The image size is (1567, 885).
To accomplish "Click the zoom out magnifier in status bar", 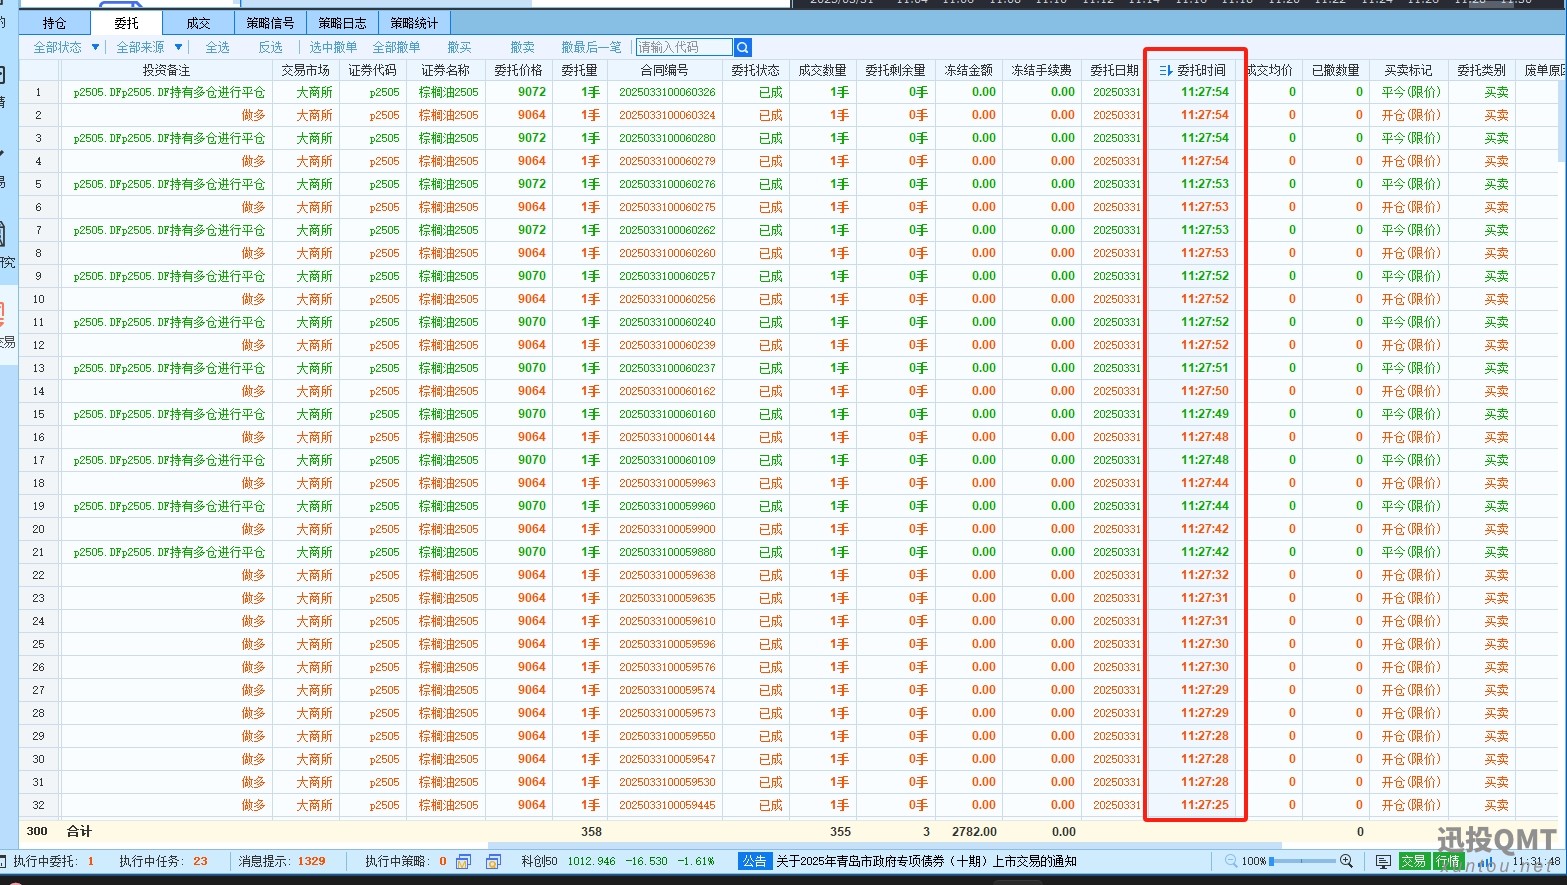I will click(x=1231, y=861).
